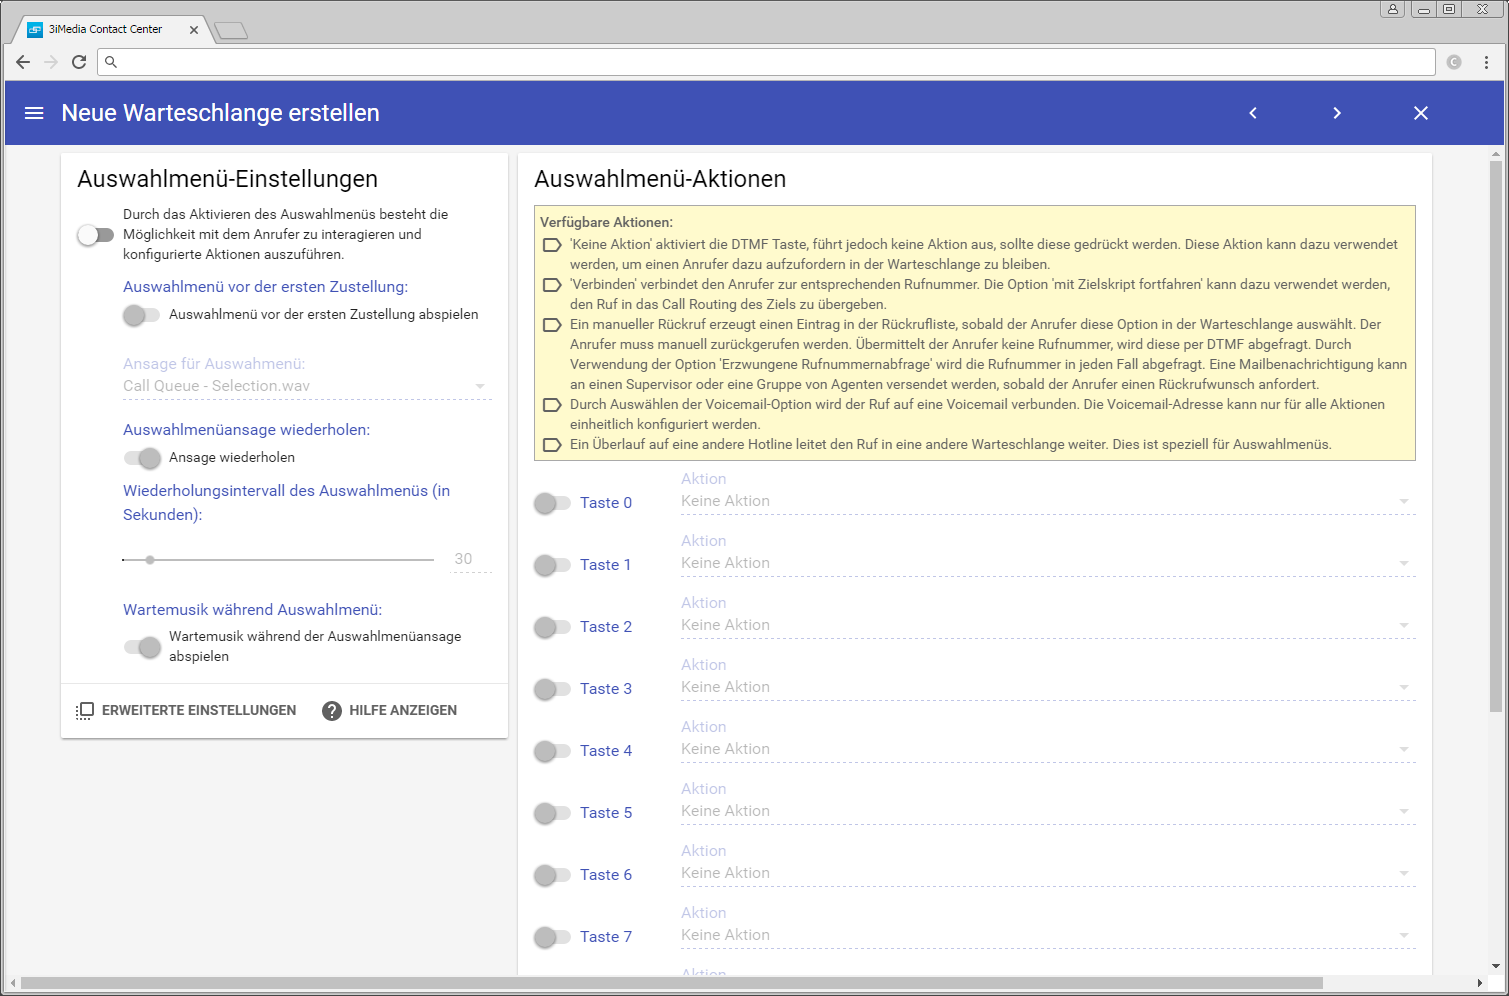Go to previous step with left chevron
Image resolution: width=1509 pixels, height=996 pixels.
click(1253, 113)
